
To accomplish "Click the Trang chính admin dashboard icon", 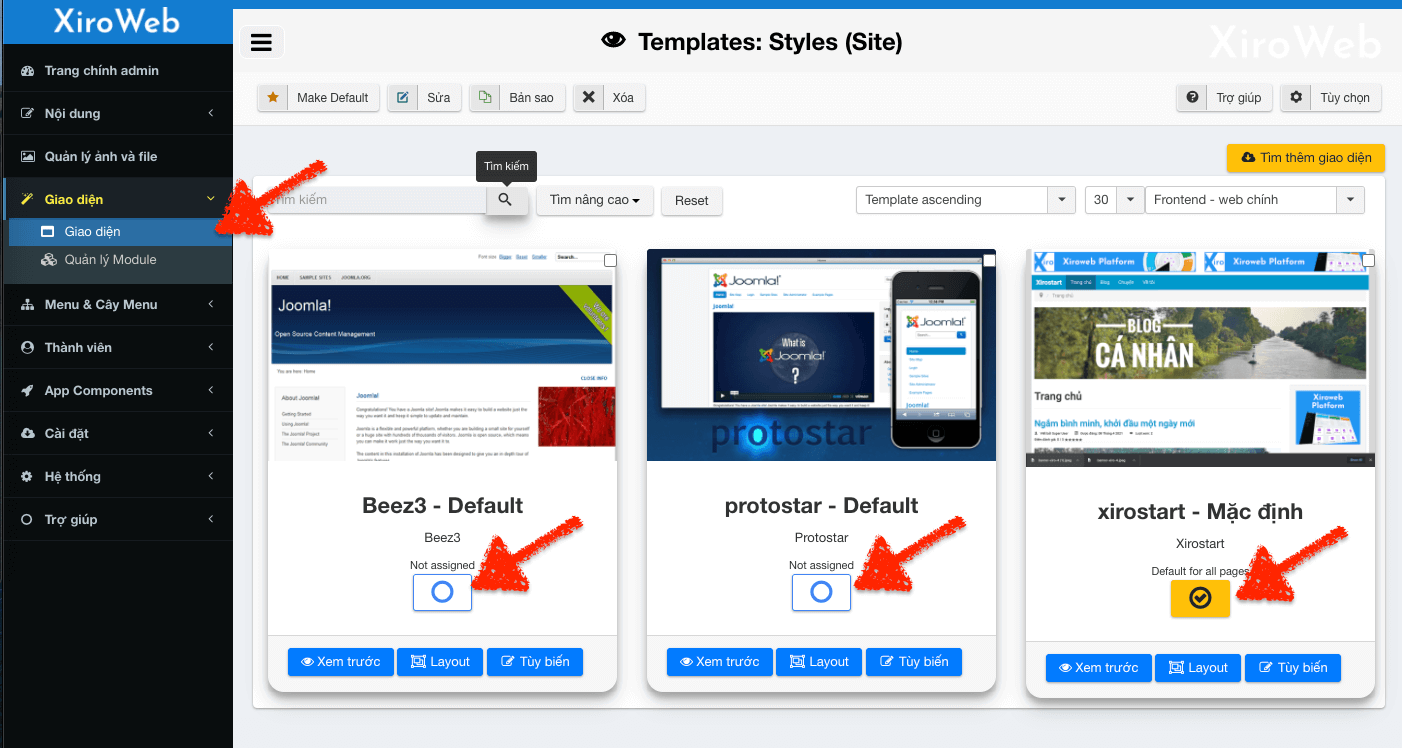I will [x=28, y=71].
